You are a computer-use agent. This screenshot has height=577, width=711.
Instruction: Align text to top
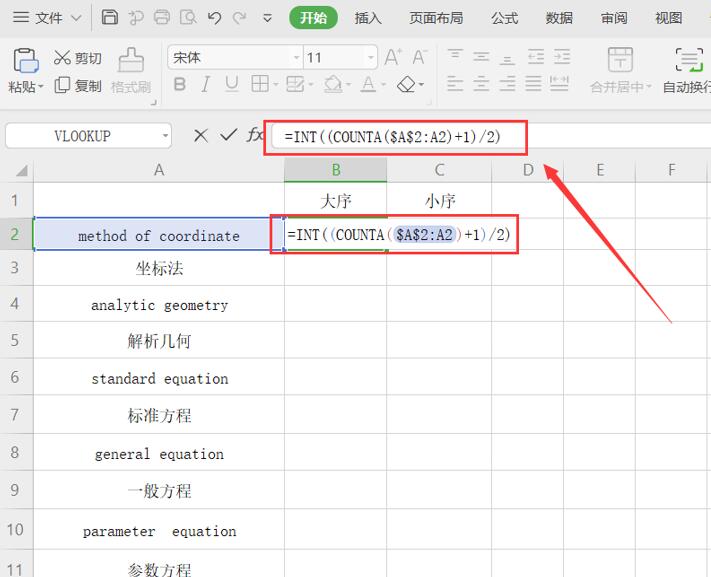(x=455, y=57)
